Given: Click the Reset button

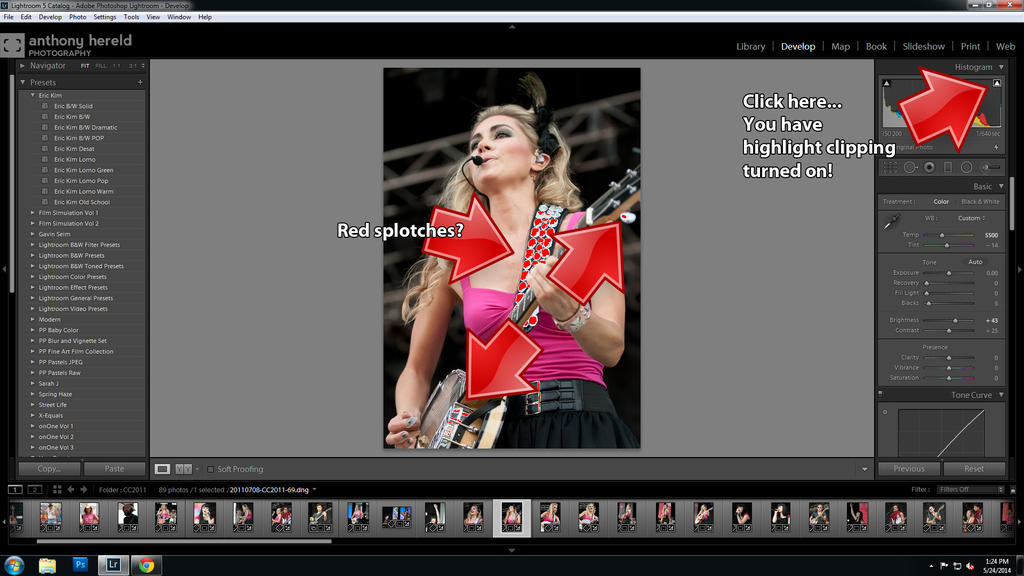Looking at the screenshot, I should pyautogui.click(x=973, y=468).
